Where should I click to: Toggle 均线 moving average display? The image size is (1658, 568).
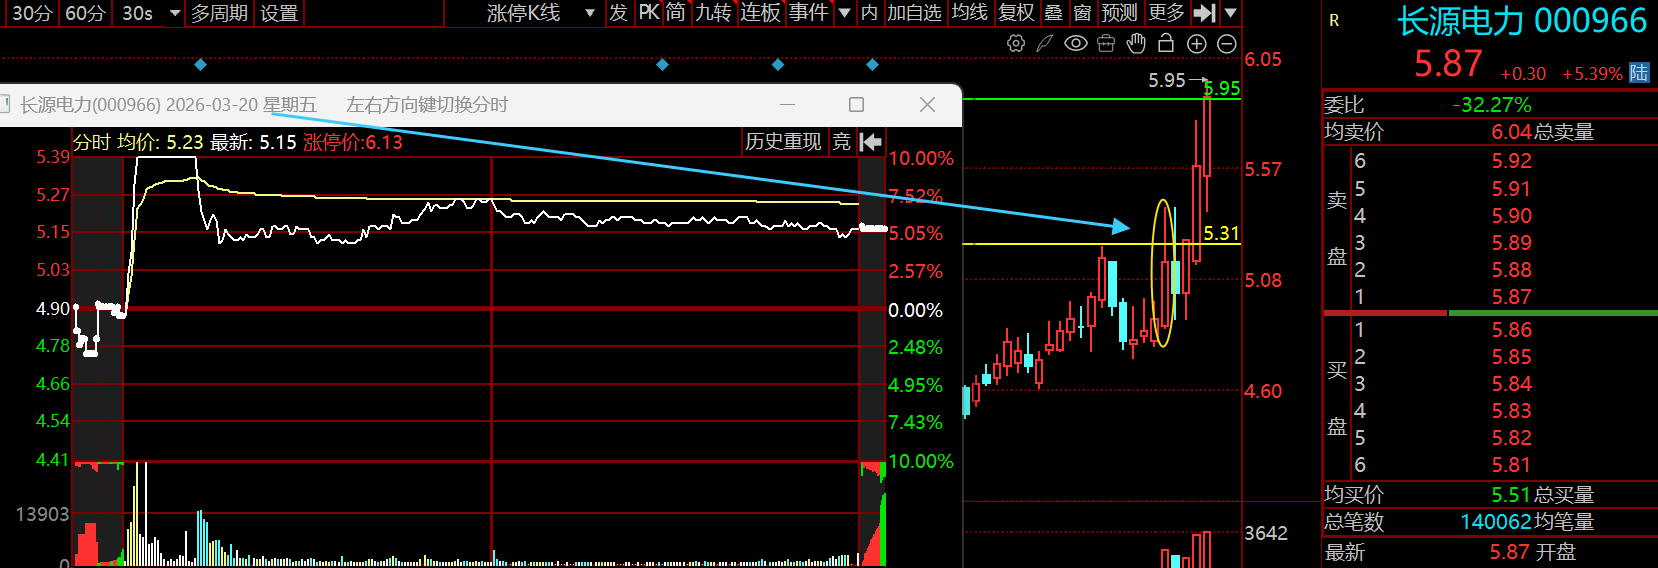969,13
